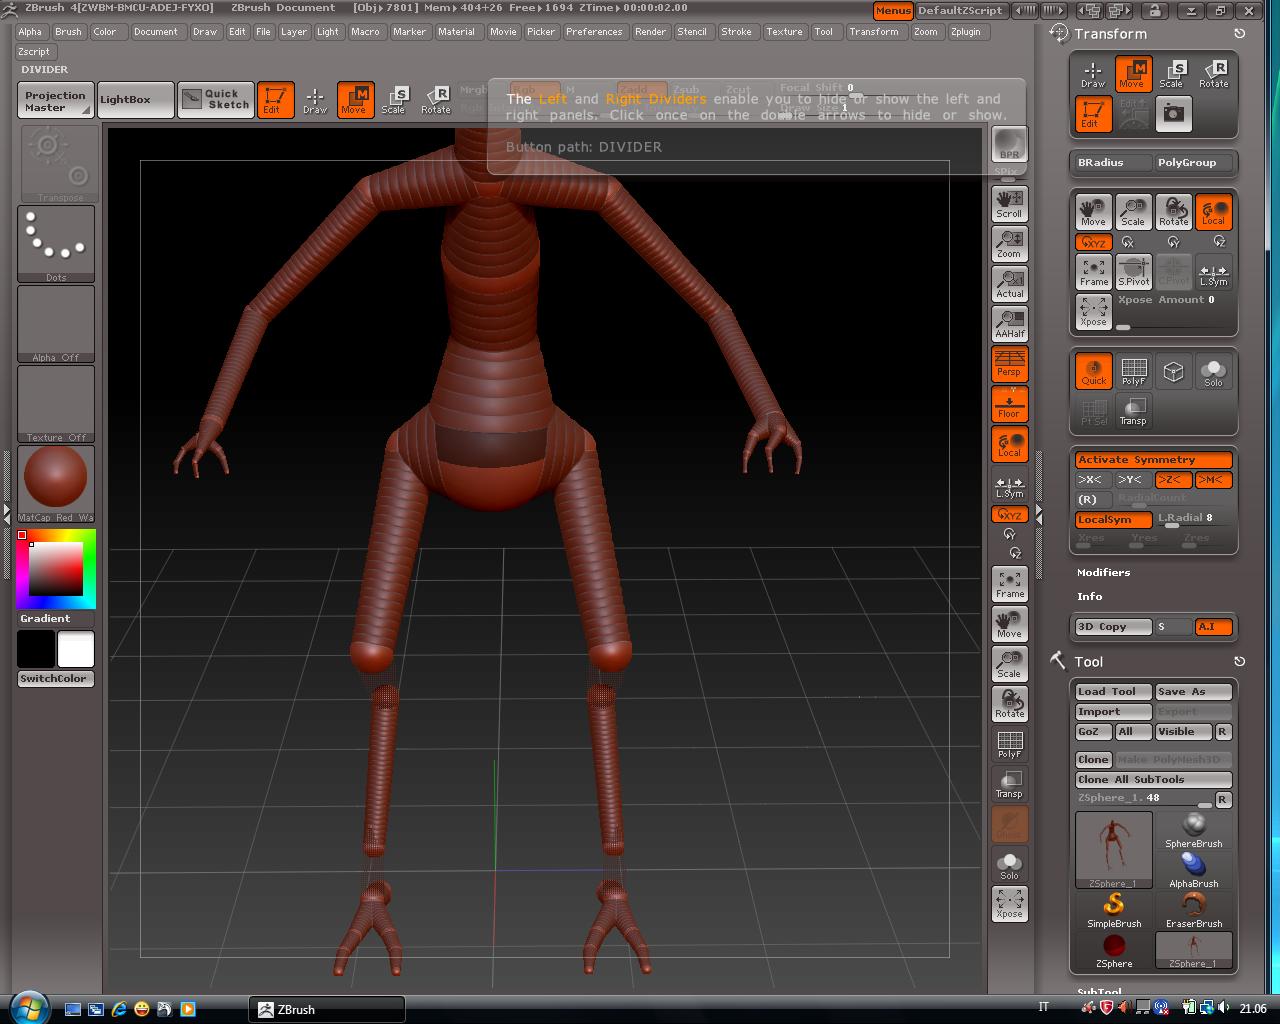Image resolution: width=1280 pixels, height=1024 pixels.
Task: Toggle Activate Symmetry button
Action: (x=1153, y=460)
